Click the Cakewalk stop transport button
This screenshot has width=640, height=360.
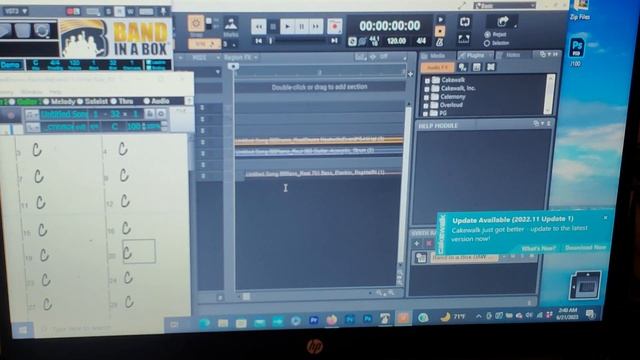(273, 27)
